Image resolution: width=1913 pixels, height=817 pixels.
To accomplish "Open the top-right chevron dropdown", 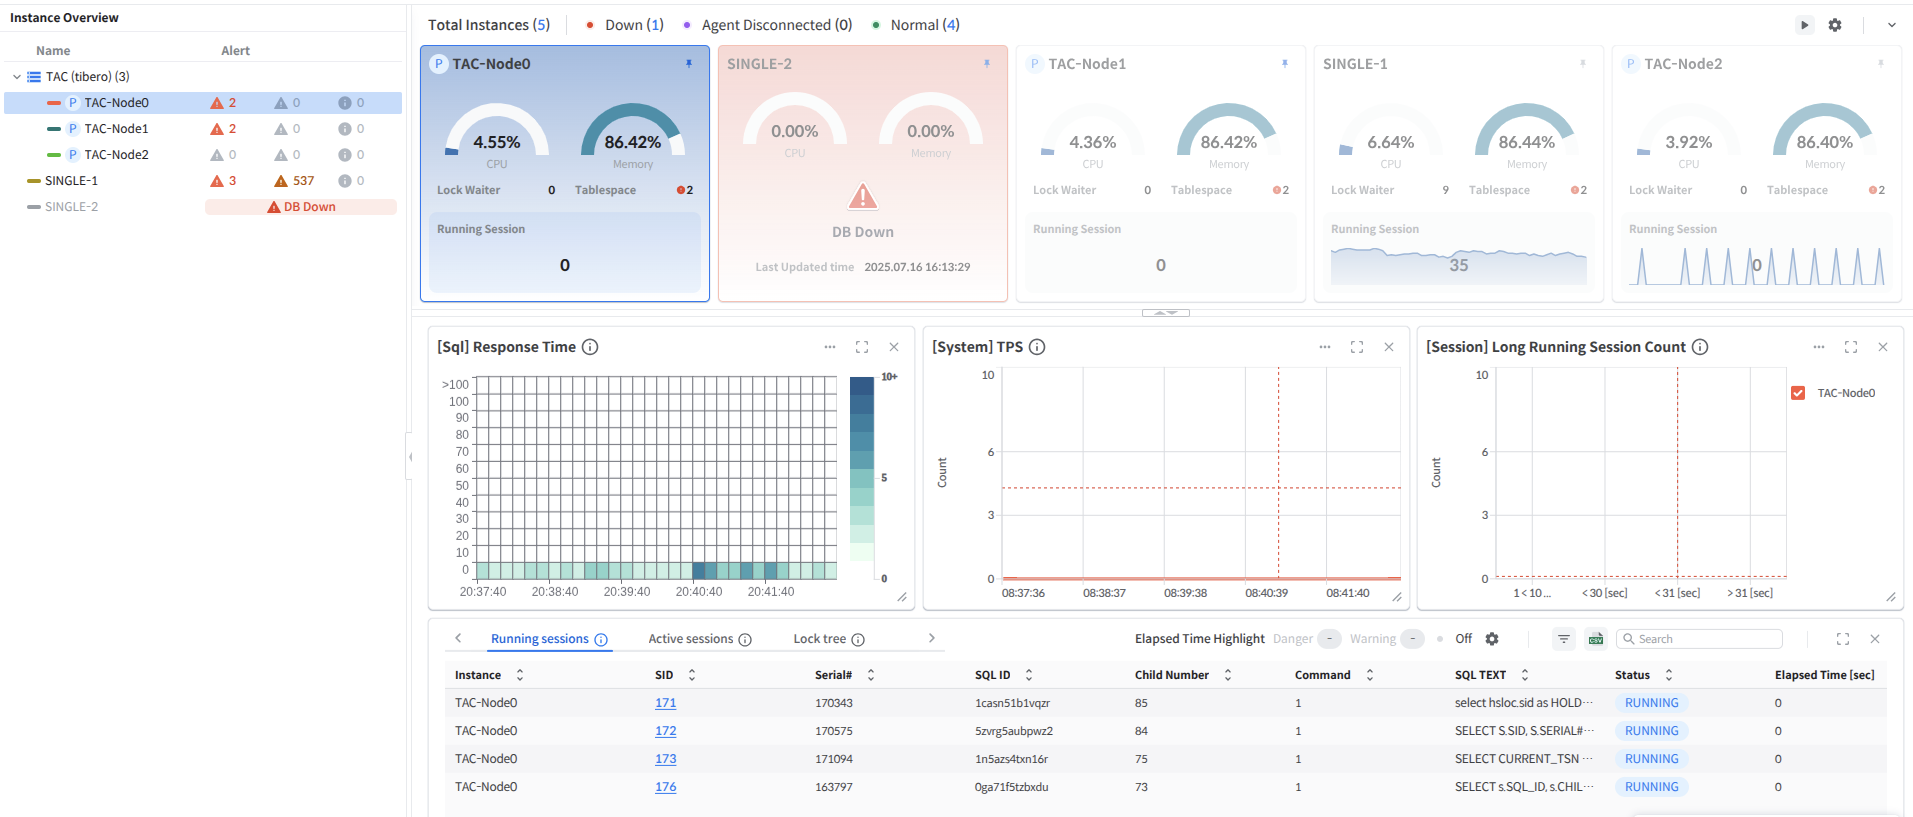I will [x=1892, y=25].
